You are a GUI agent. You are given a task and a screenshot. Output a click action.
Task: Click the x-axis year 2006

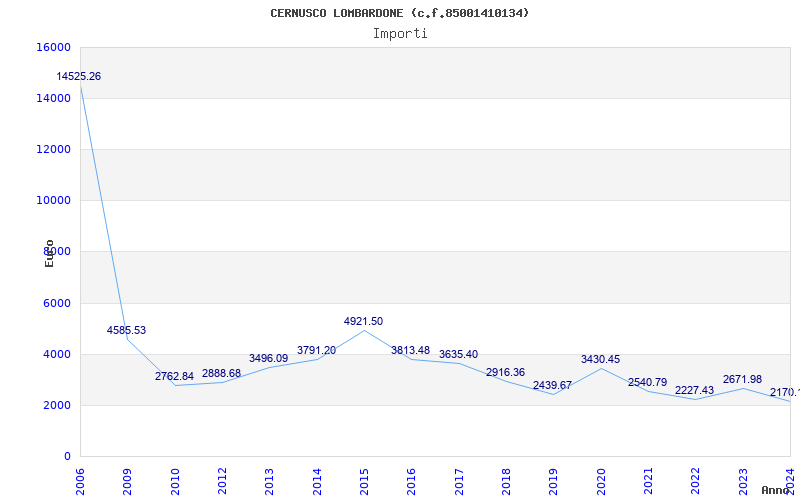click(x=80, y=482)
